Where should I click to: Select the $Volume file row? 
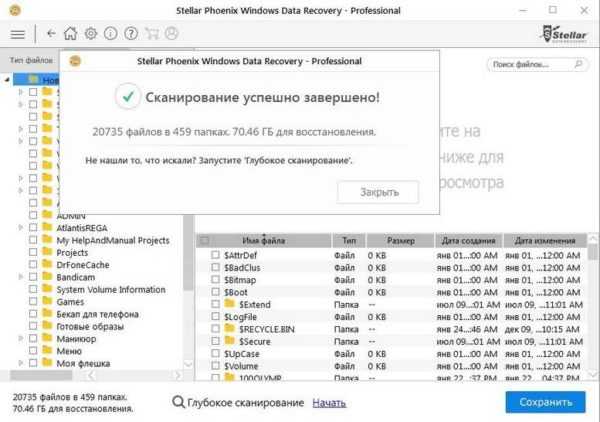point(391,366)
